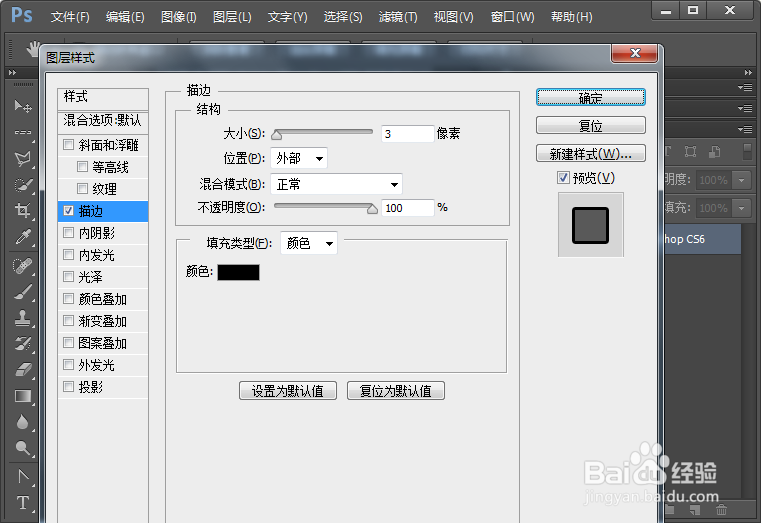
Task: Click the Hand tool in options bar
Action: (33, 49)
